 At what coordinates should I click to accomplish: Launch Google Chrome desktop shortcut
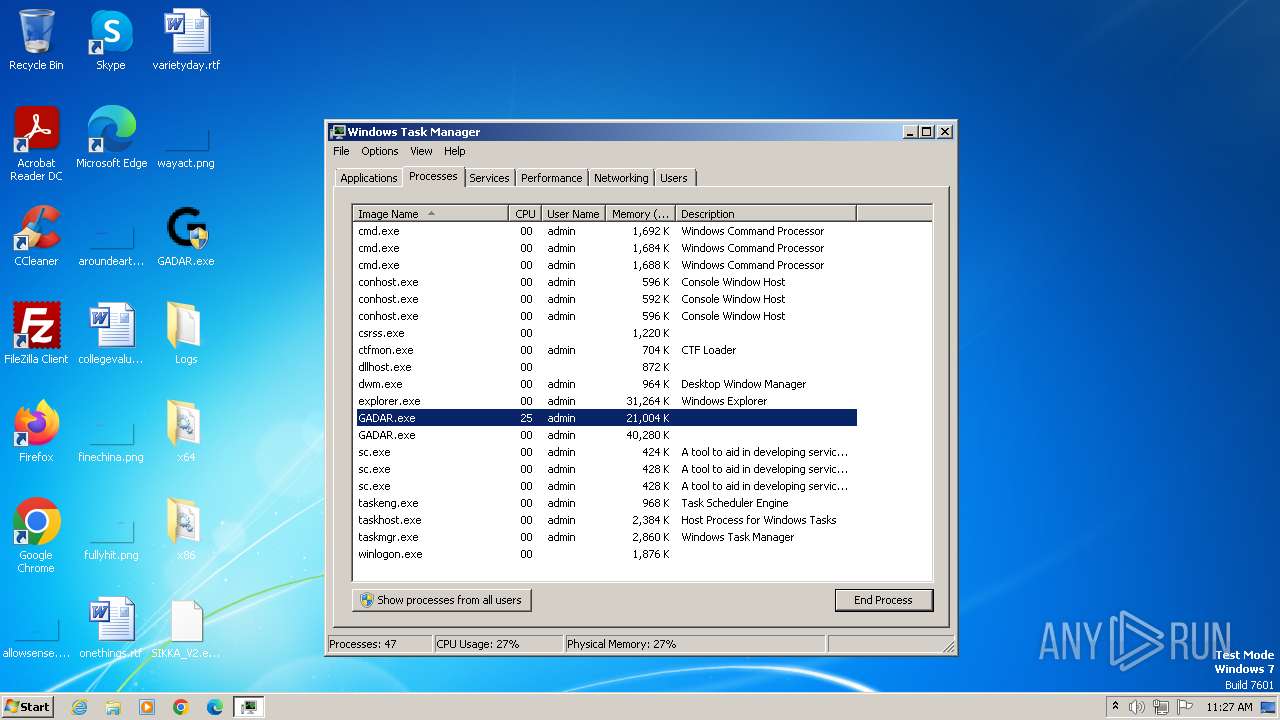(36, 536)
